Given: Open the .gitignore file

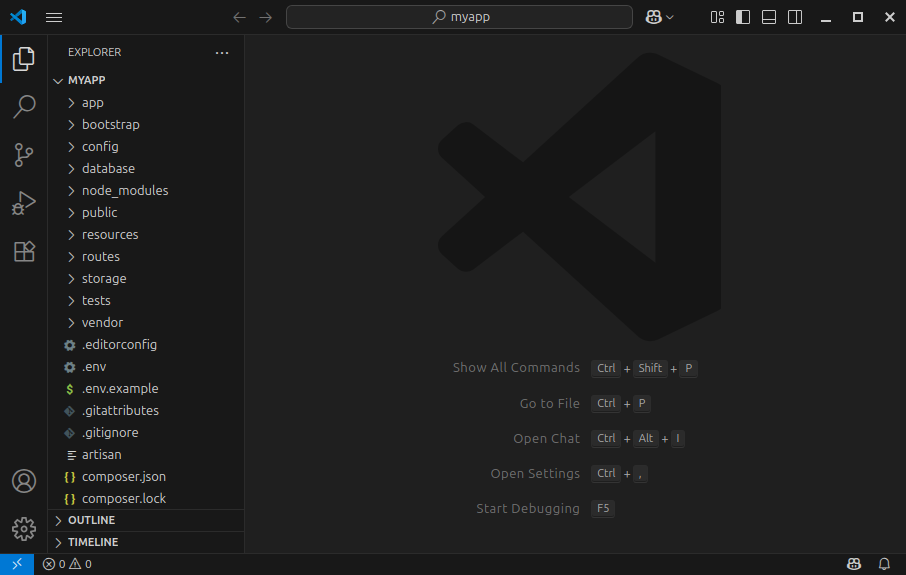Looking at the screenshot, I should (x=146, y=433).
